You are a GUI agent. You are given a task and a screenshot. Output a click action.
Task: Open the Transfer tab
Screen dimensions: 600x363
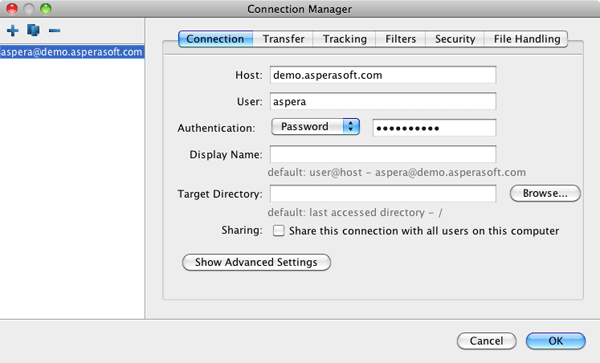pos(283,39)
